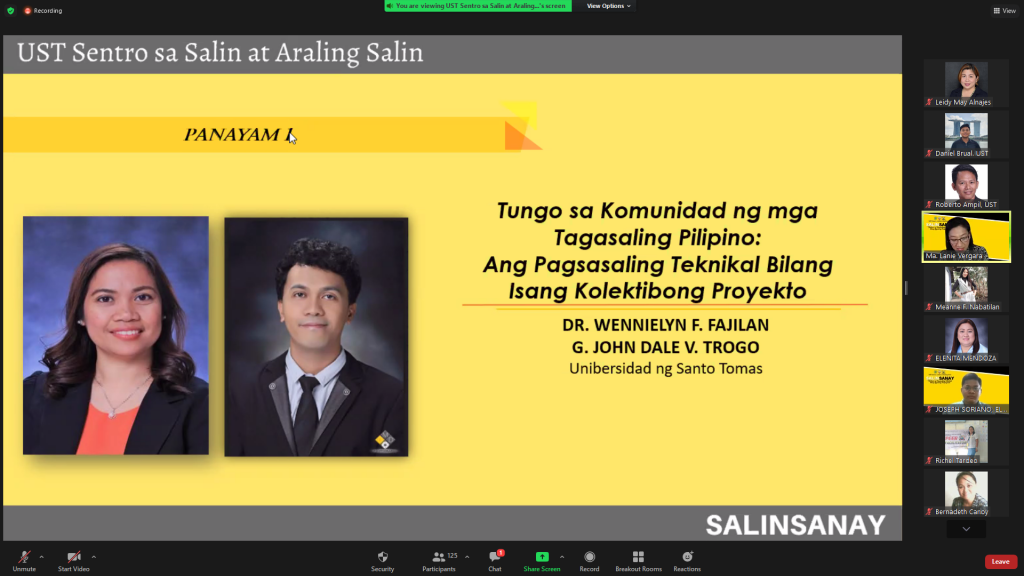Click the green encryption shield icon
1024x576 pixels.
[10, 10]
